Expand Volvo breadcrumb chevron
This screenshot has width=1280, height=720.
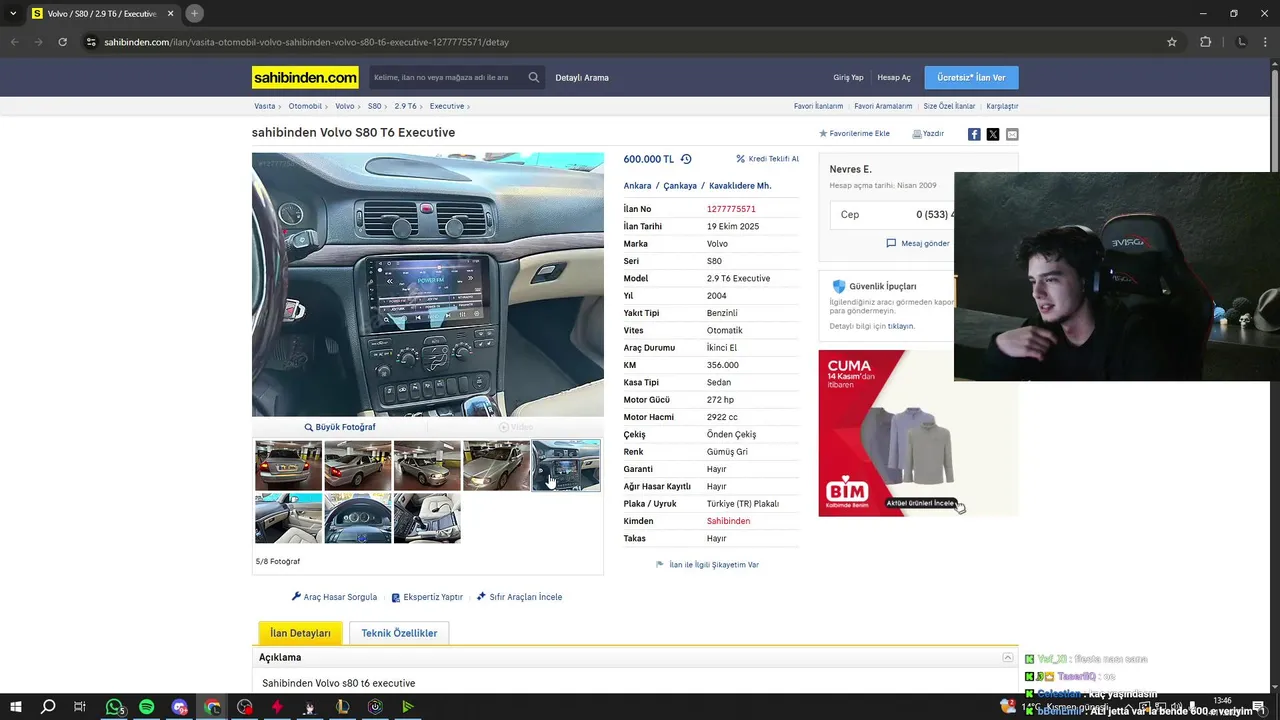click(x=360, y=106)
